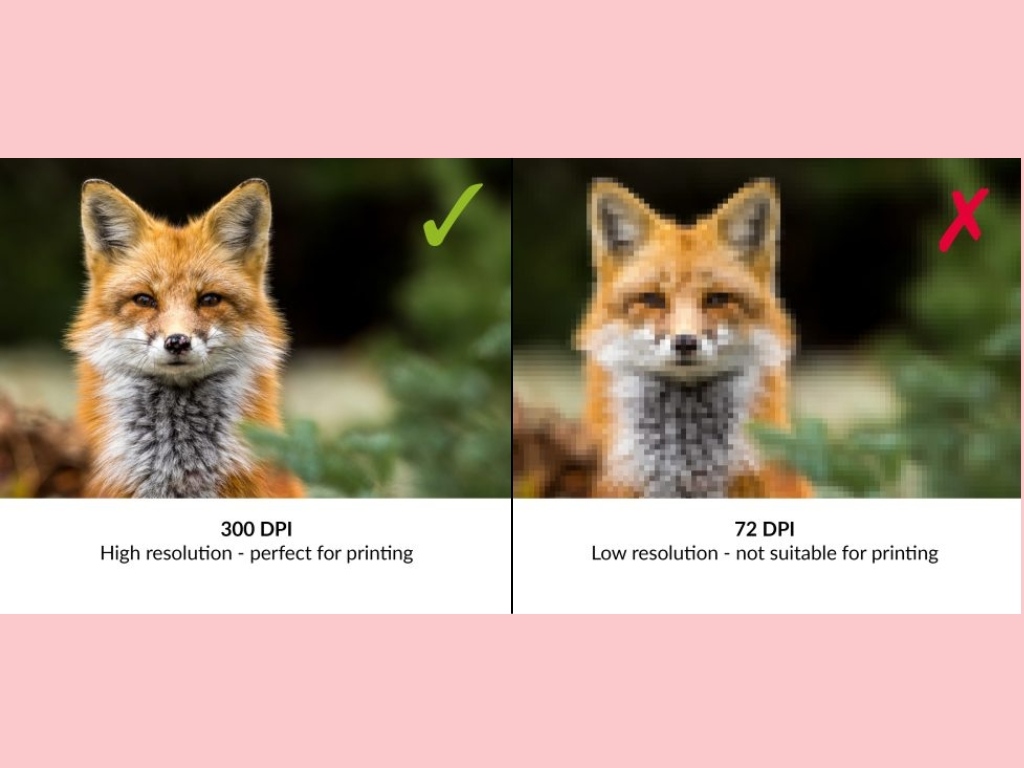Click the 300 DPI heading

(256, 529)
